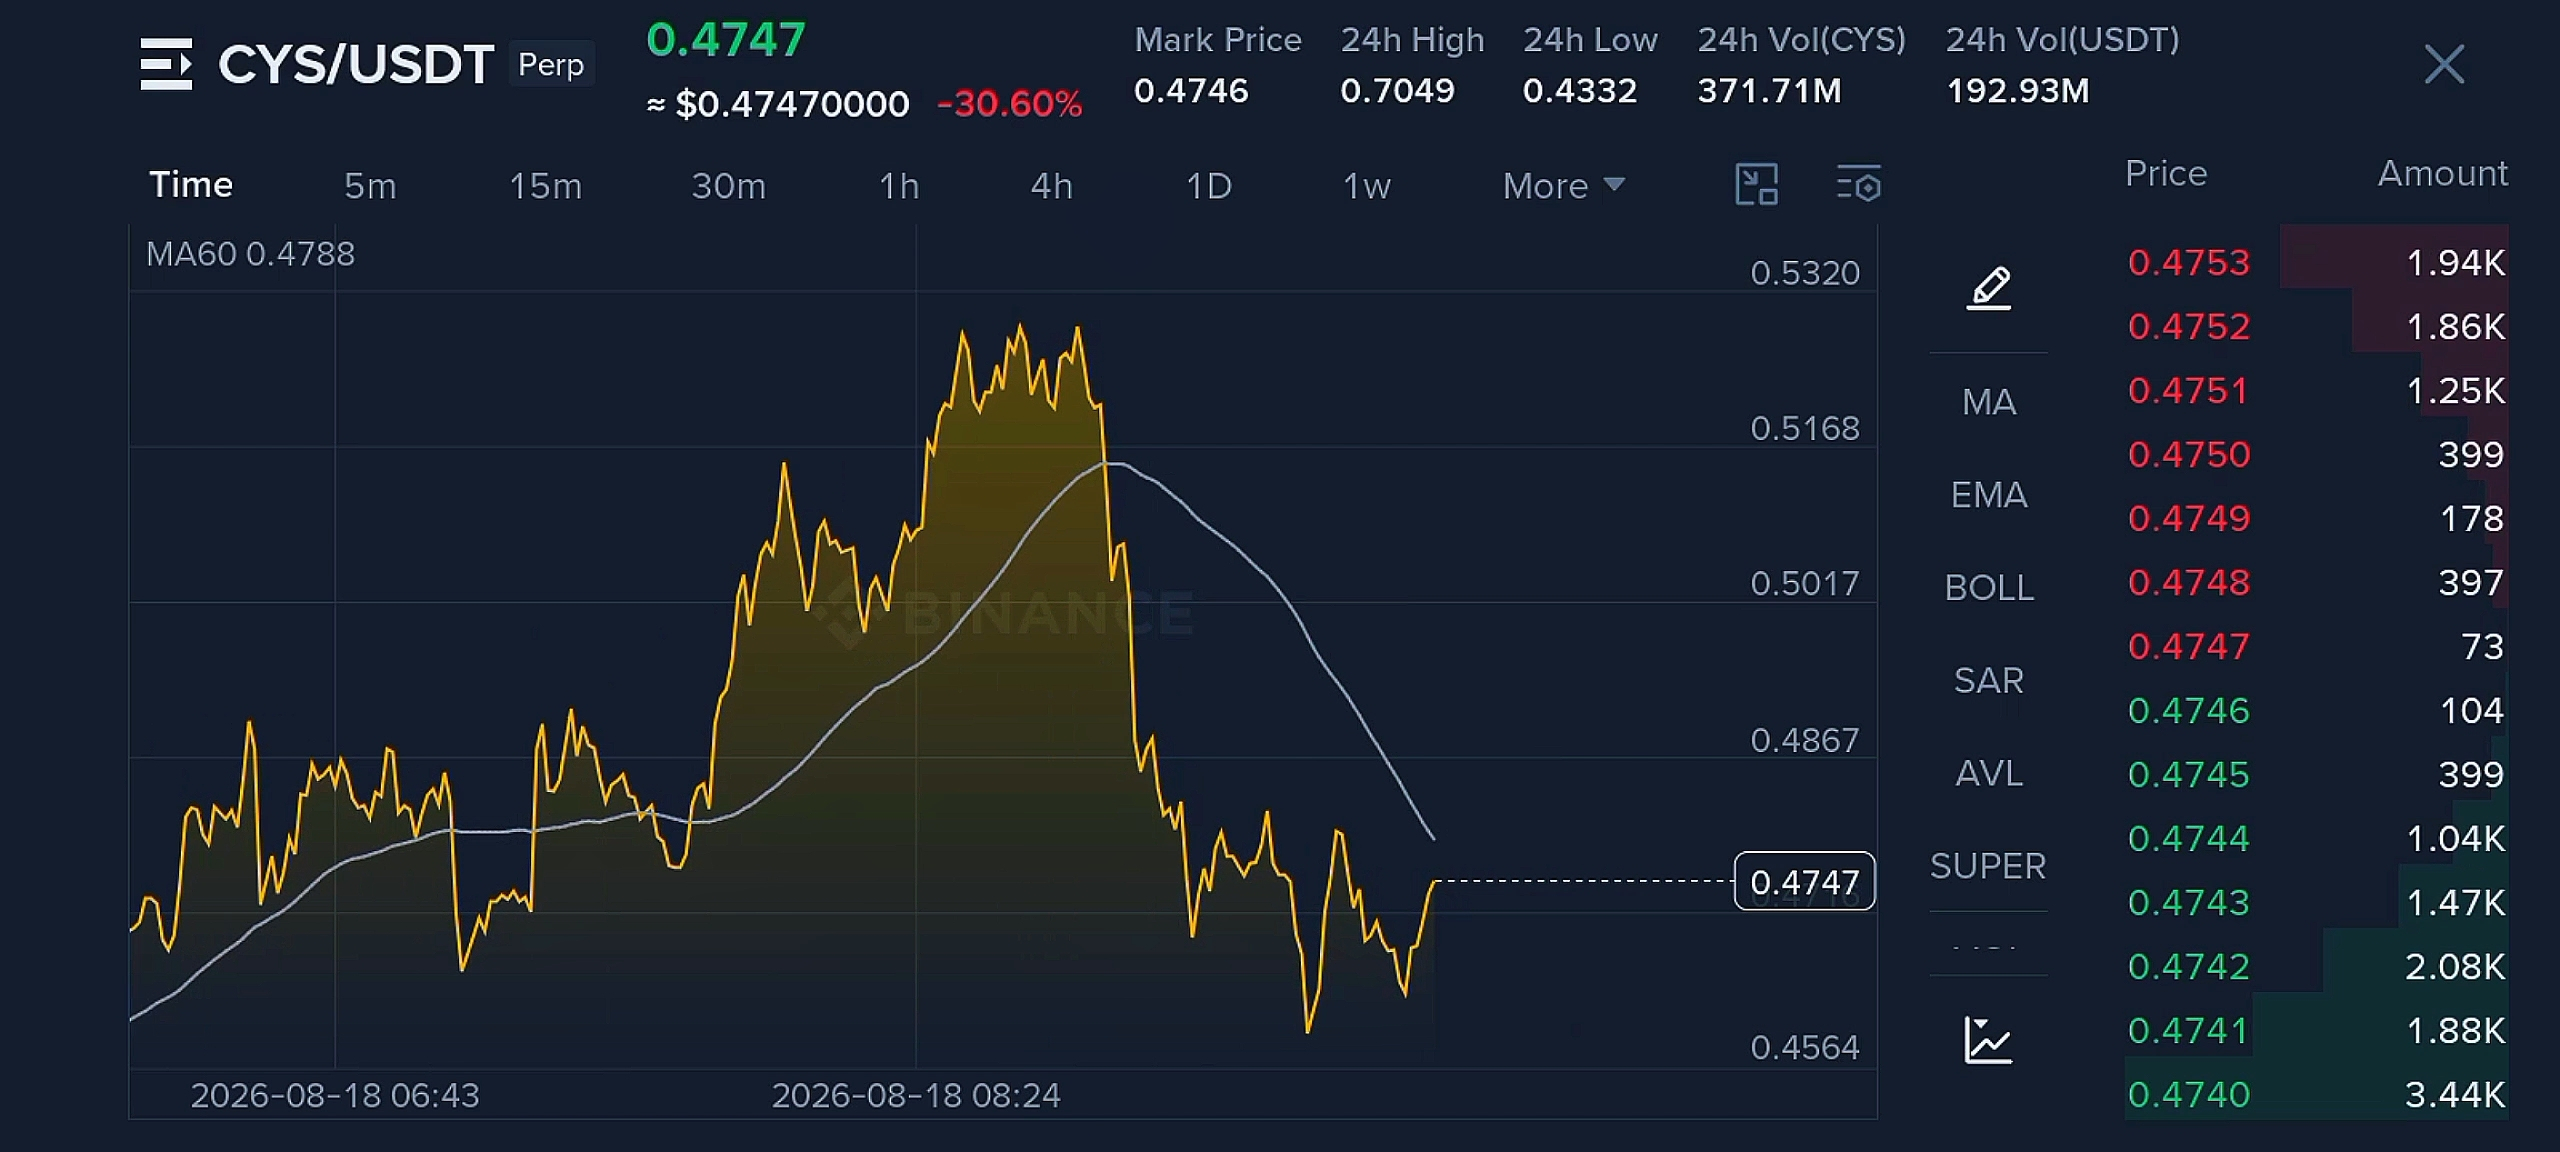Image resolution: width=2560 pixels, height=1152 pixels.
Task: Click the Amount column header
Action: (2442, 174)
